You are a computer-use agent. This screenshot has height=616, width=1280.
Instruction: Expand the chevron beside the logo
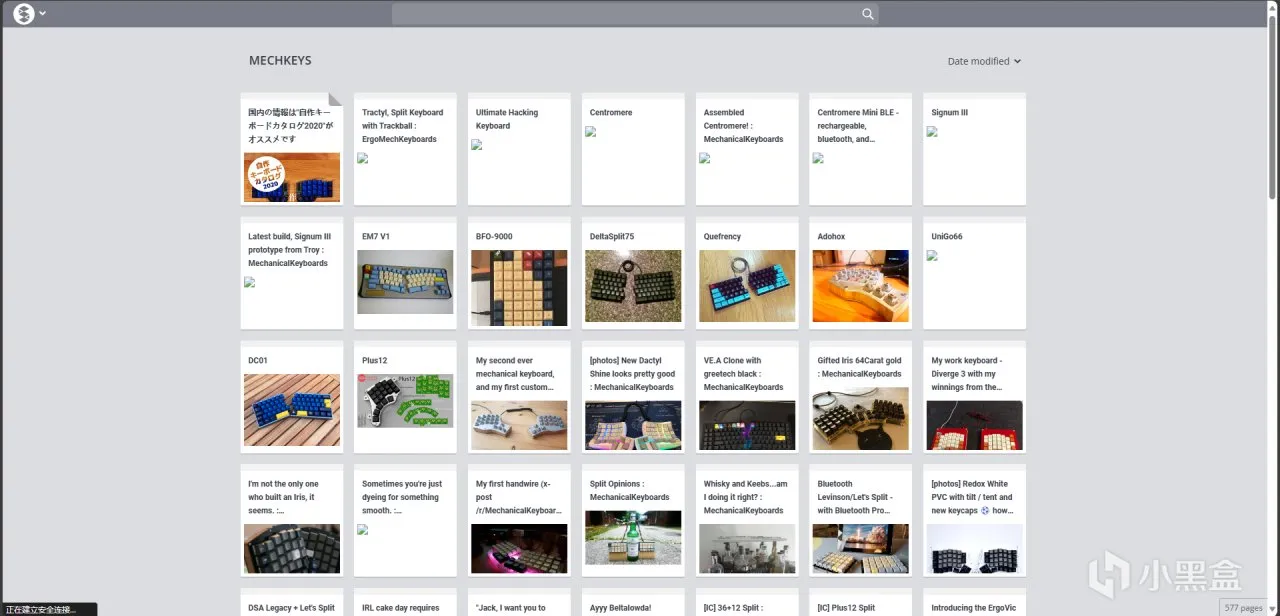pyautogui.click(x=43, y=14)
